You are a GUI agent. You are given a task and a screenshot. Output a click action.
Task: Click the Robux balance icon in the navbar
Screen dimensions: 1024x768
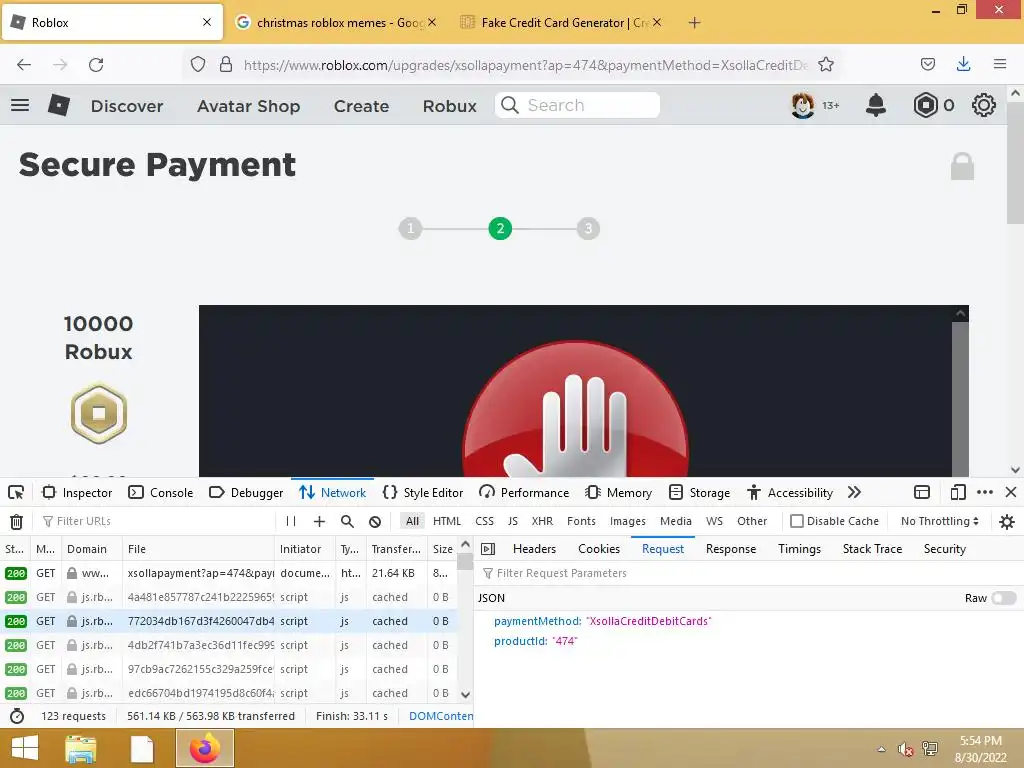(925, 105)
